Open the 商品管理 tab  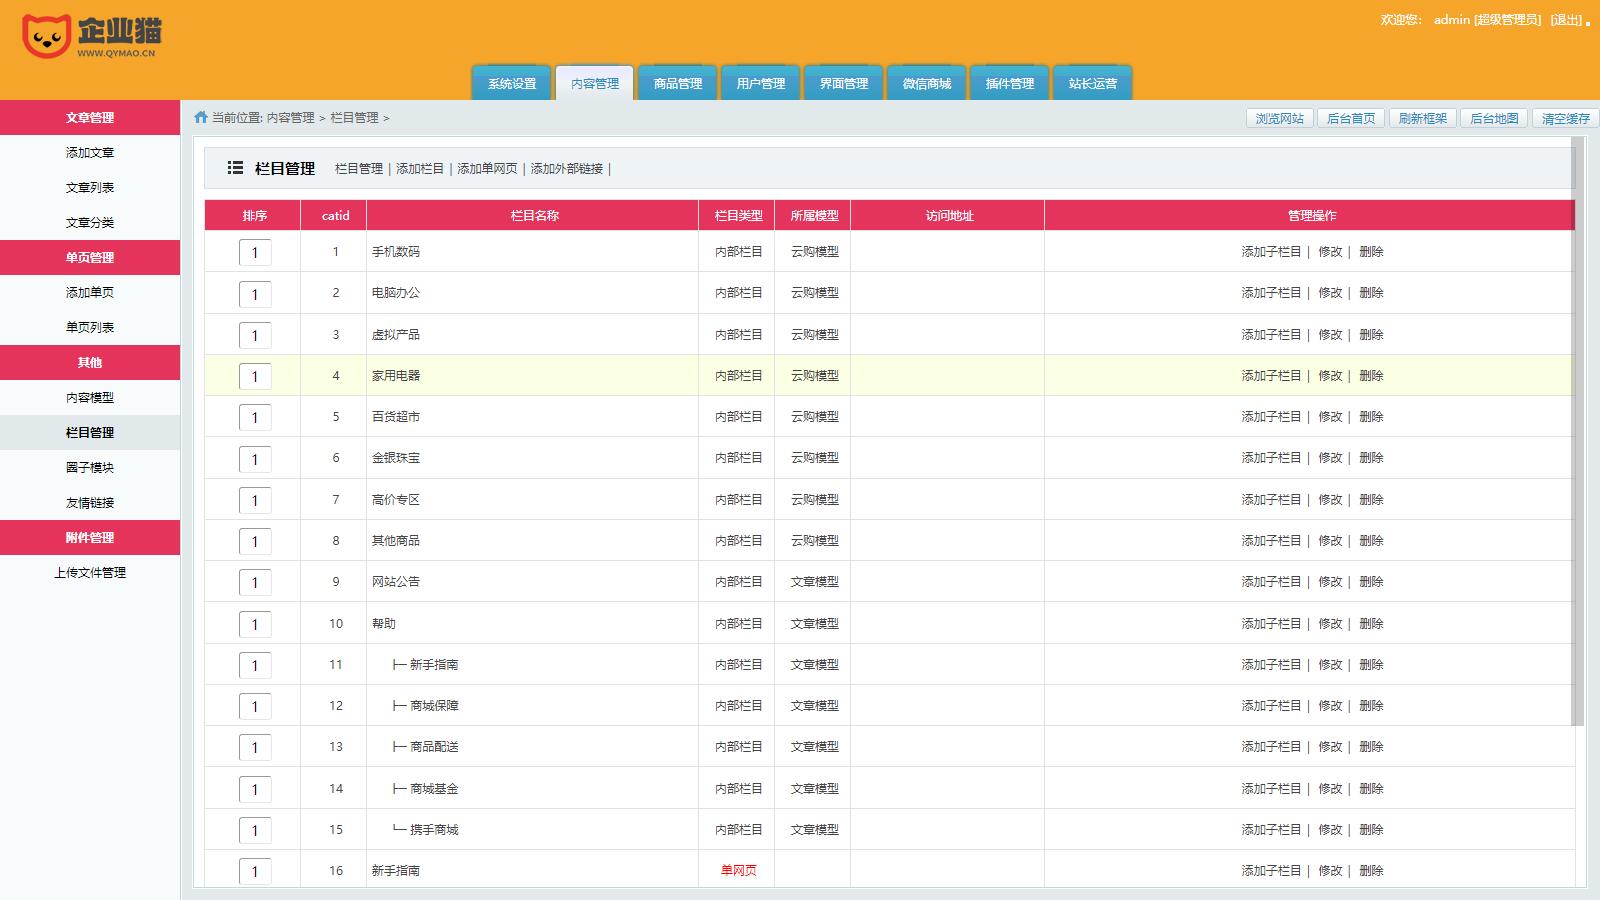(678, 84)
